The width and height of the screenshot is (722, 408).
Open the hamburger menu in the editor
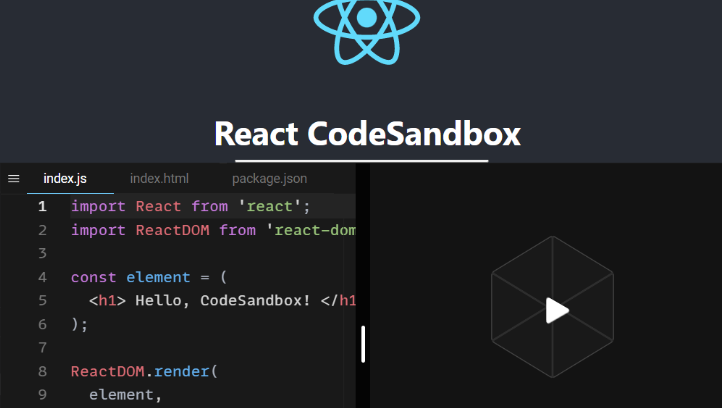[14, 178]
